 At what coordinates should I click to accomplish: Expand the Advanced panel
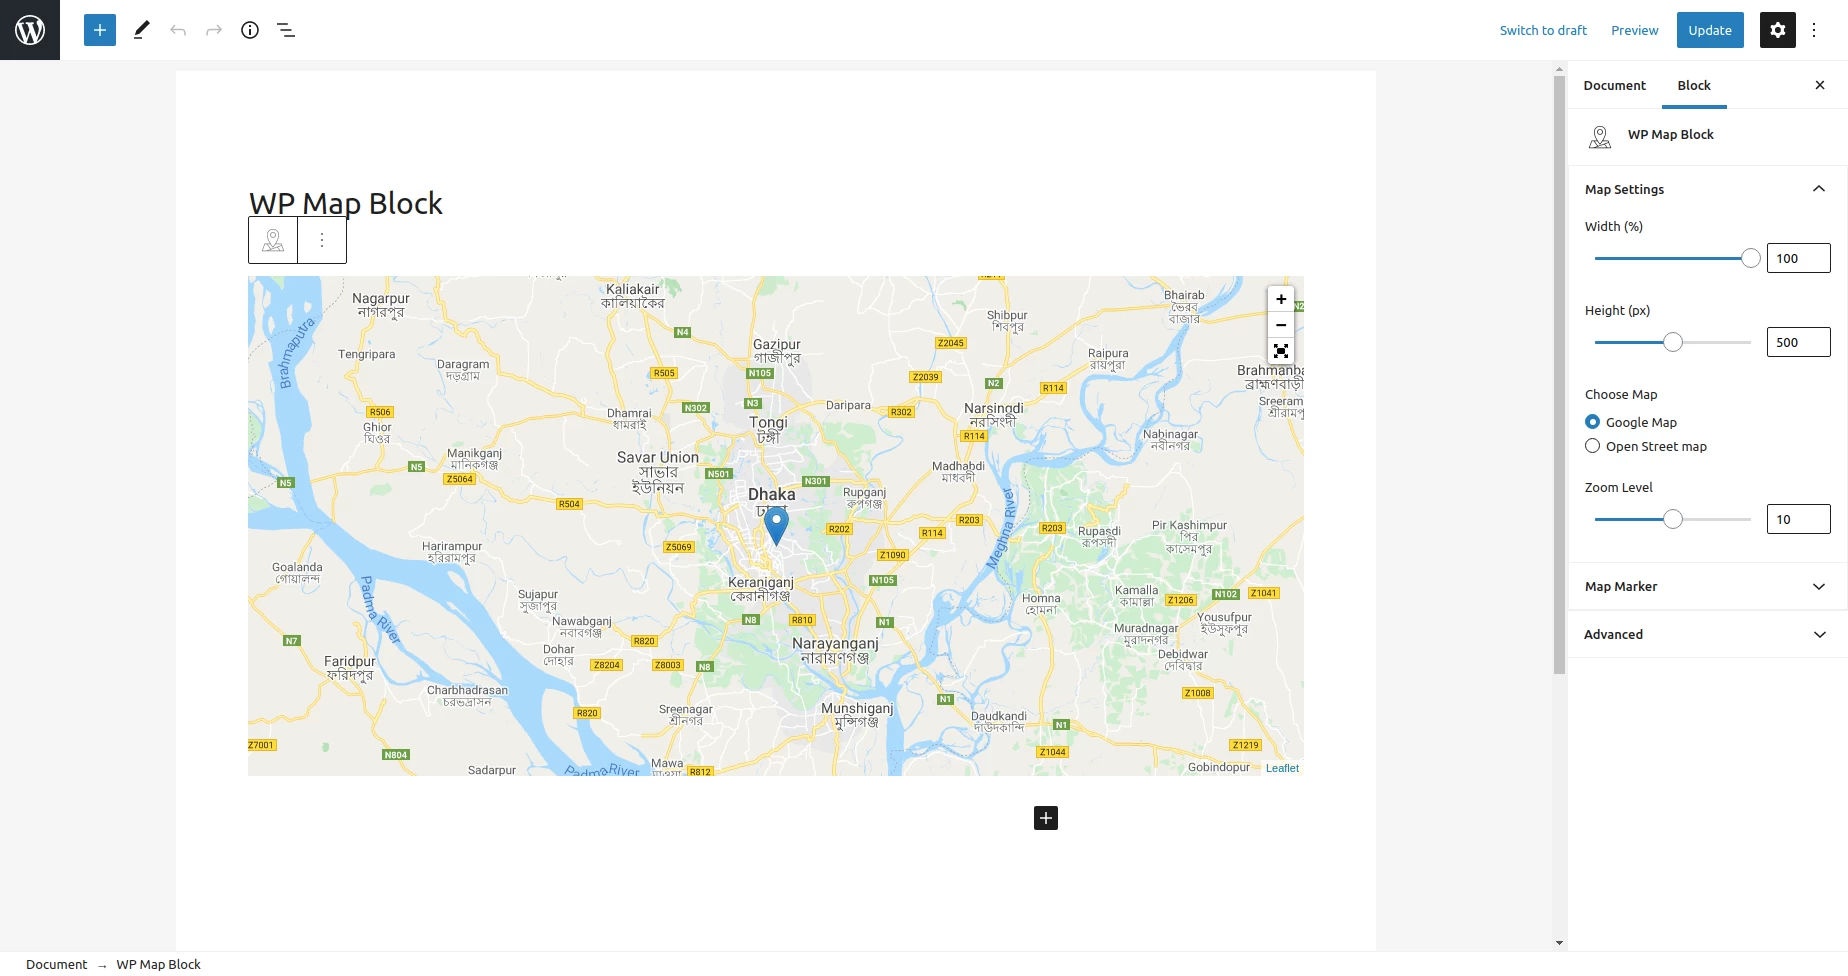pos(1707,634)
